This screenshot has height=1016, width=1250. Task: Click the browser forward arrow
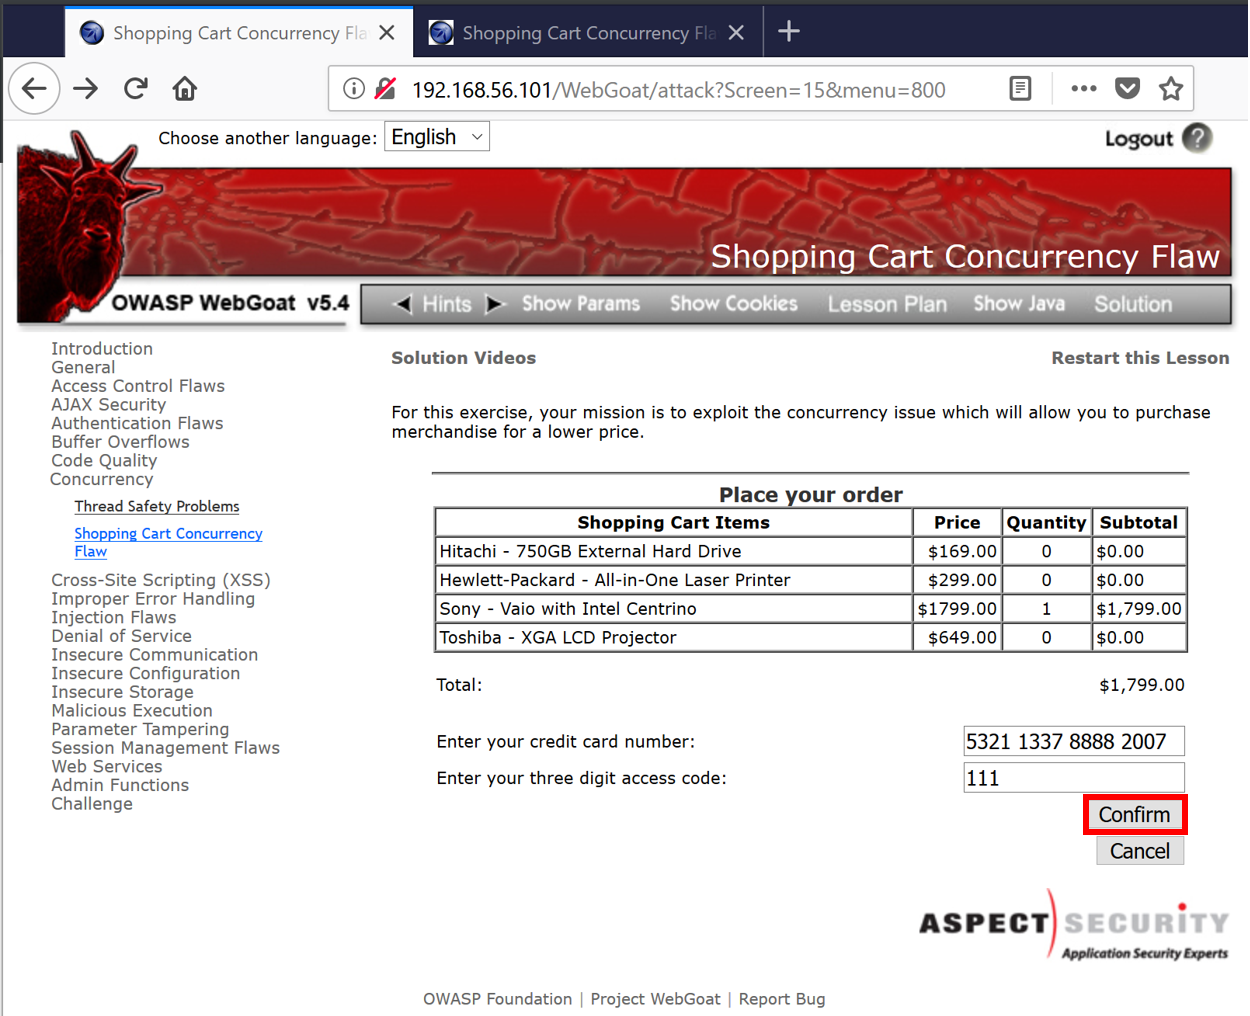(x=86, y=89)
